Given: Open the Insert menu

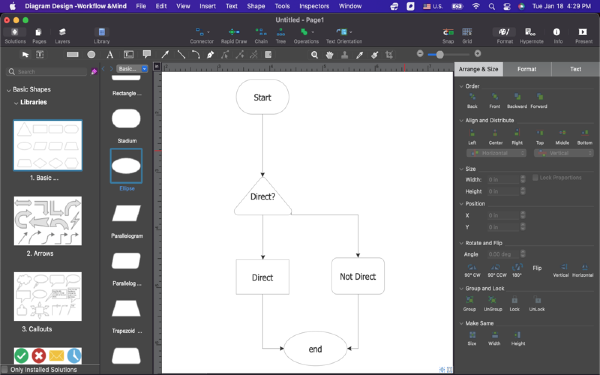Looking at the screenshot, I should (207, 6).
